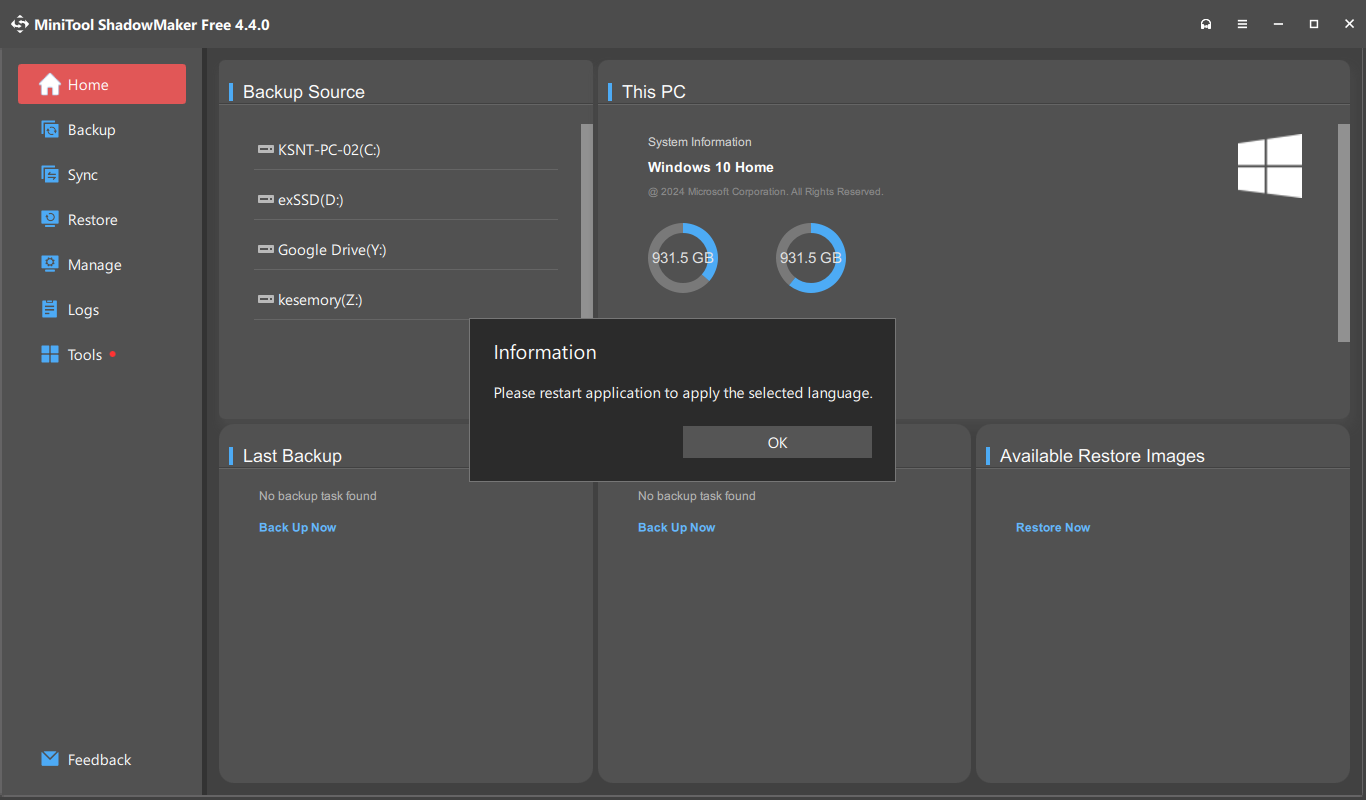The width and height of the screenshot is (1366, 800).
Task: Select the exSSD(D:) drive
Action: coord(310,200)
